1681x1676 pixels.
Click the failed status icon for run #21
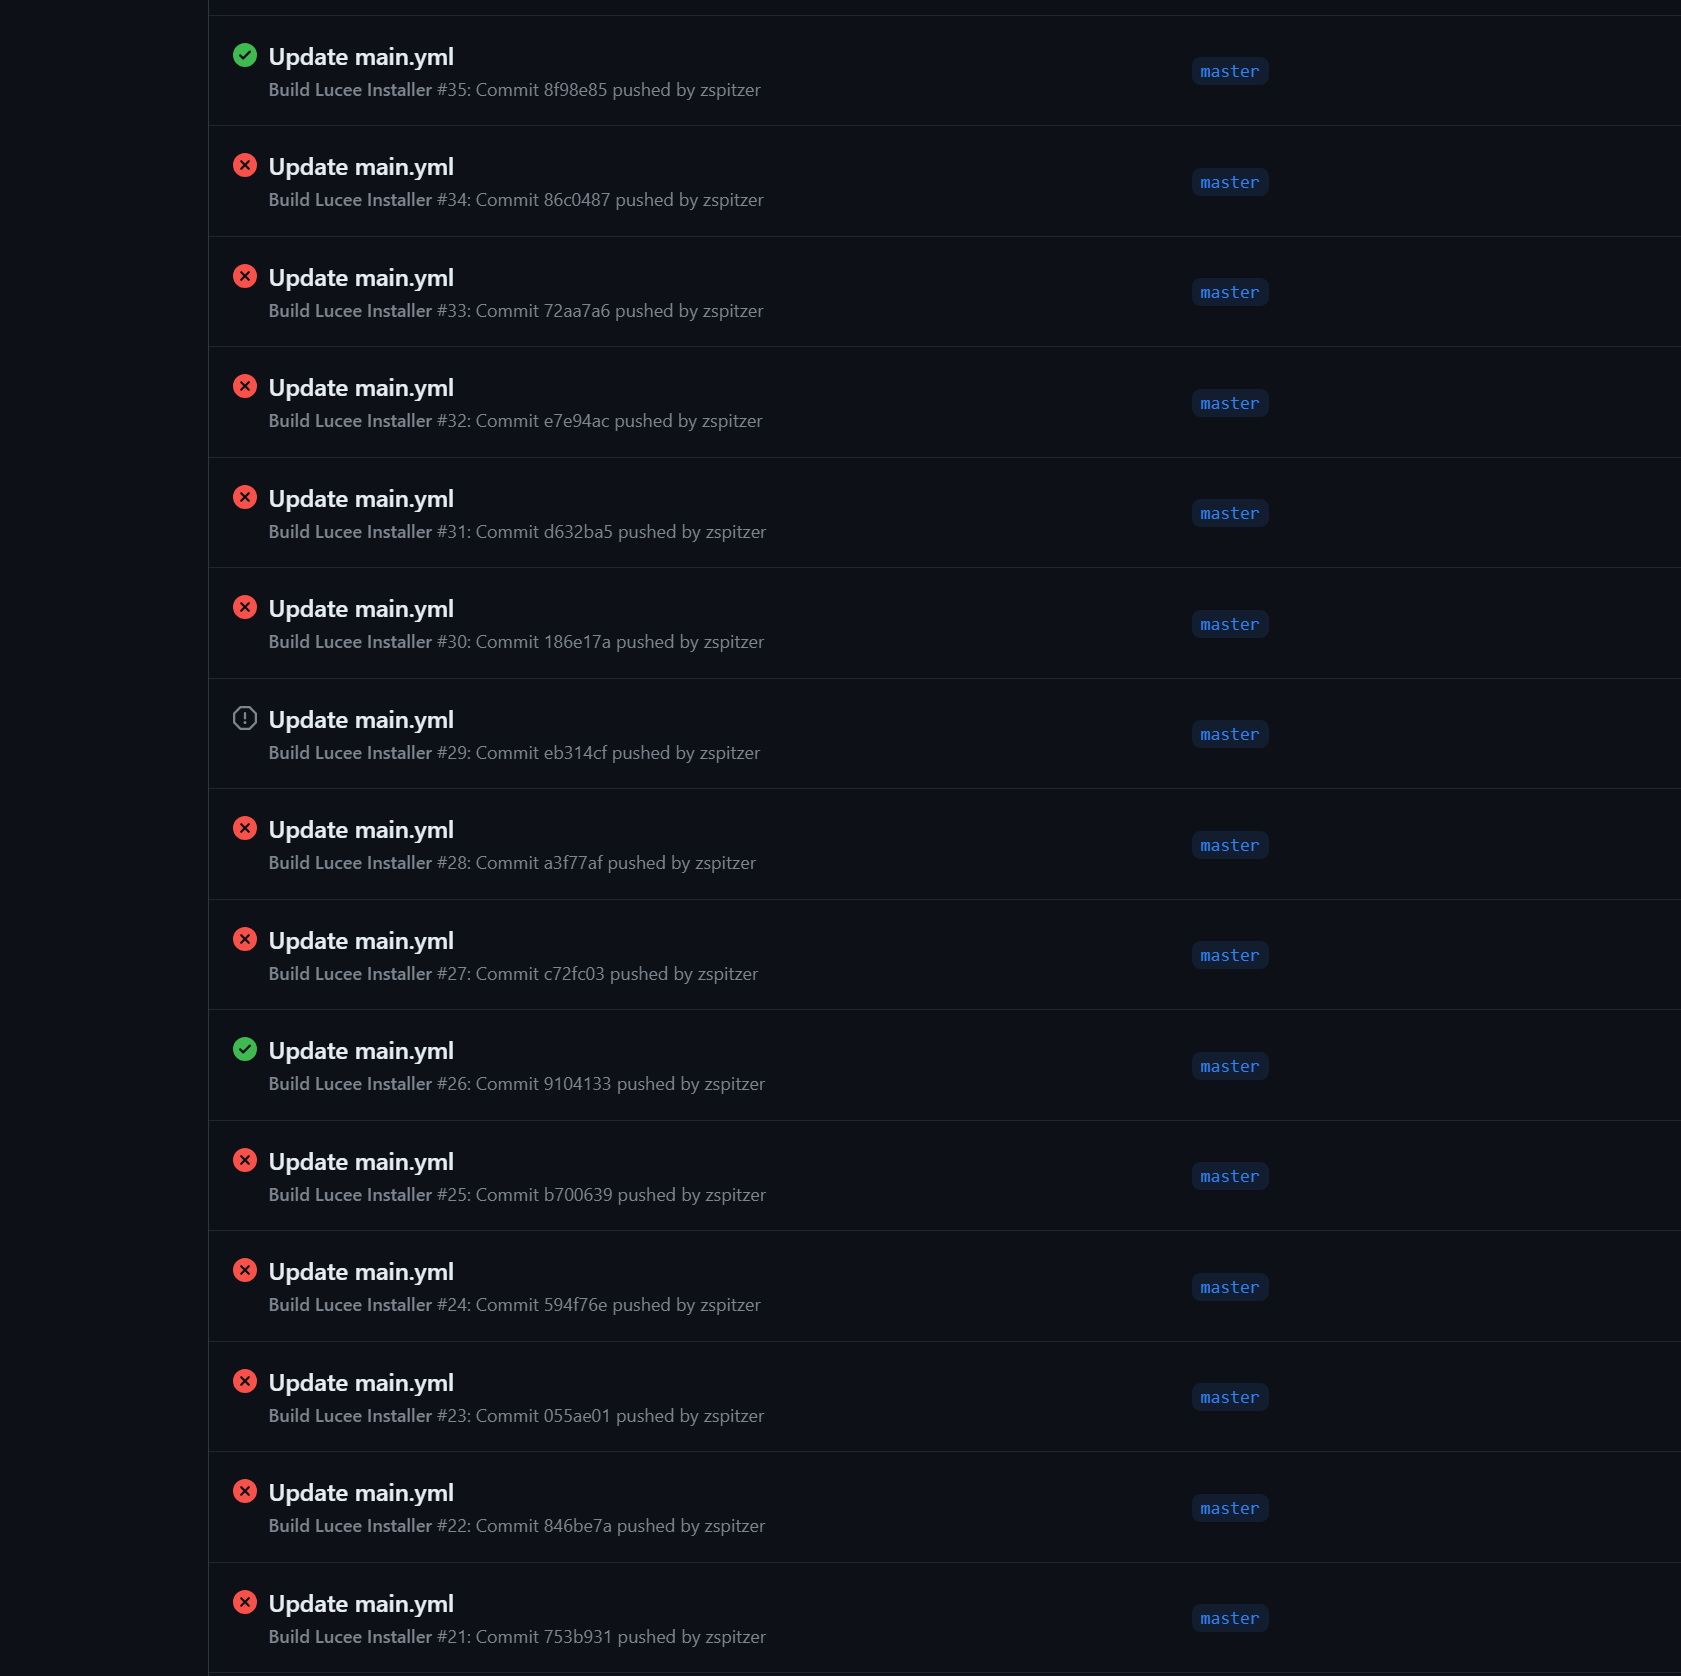click(x=245, y=1602)
